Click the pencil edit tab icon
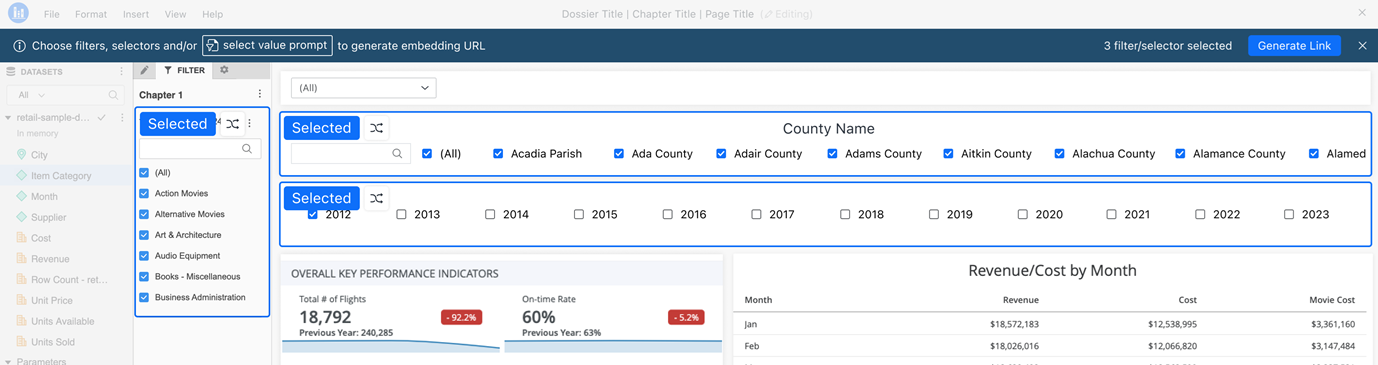This screenshot has height=365, width=1378. (x=144, y=71)
